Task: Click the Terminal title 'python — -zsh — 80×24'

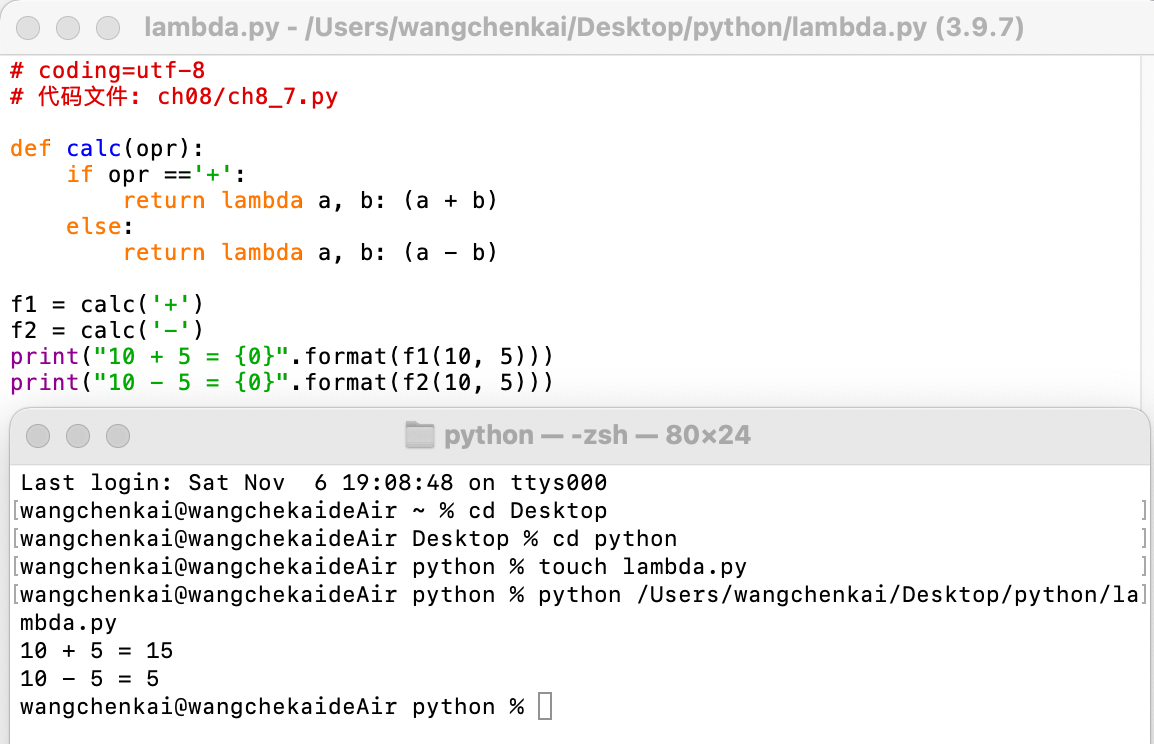Action: (x=597, y=435)
